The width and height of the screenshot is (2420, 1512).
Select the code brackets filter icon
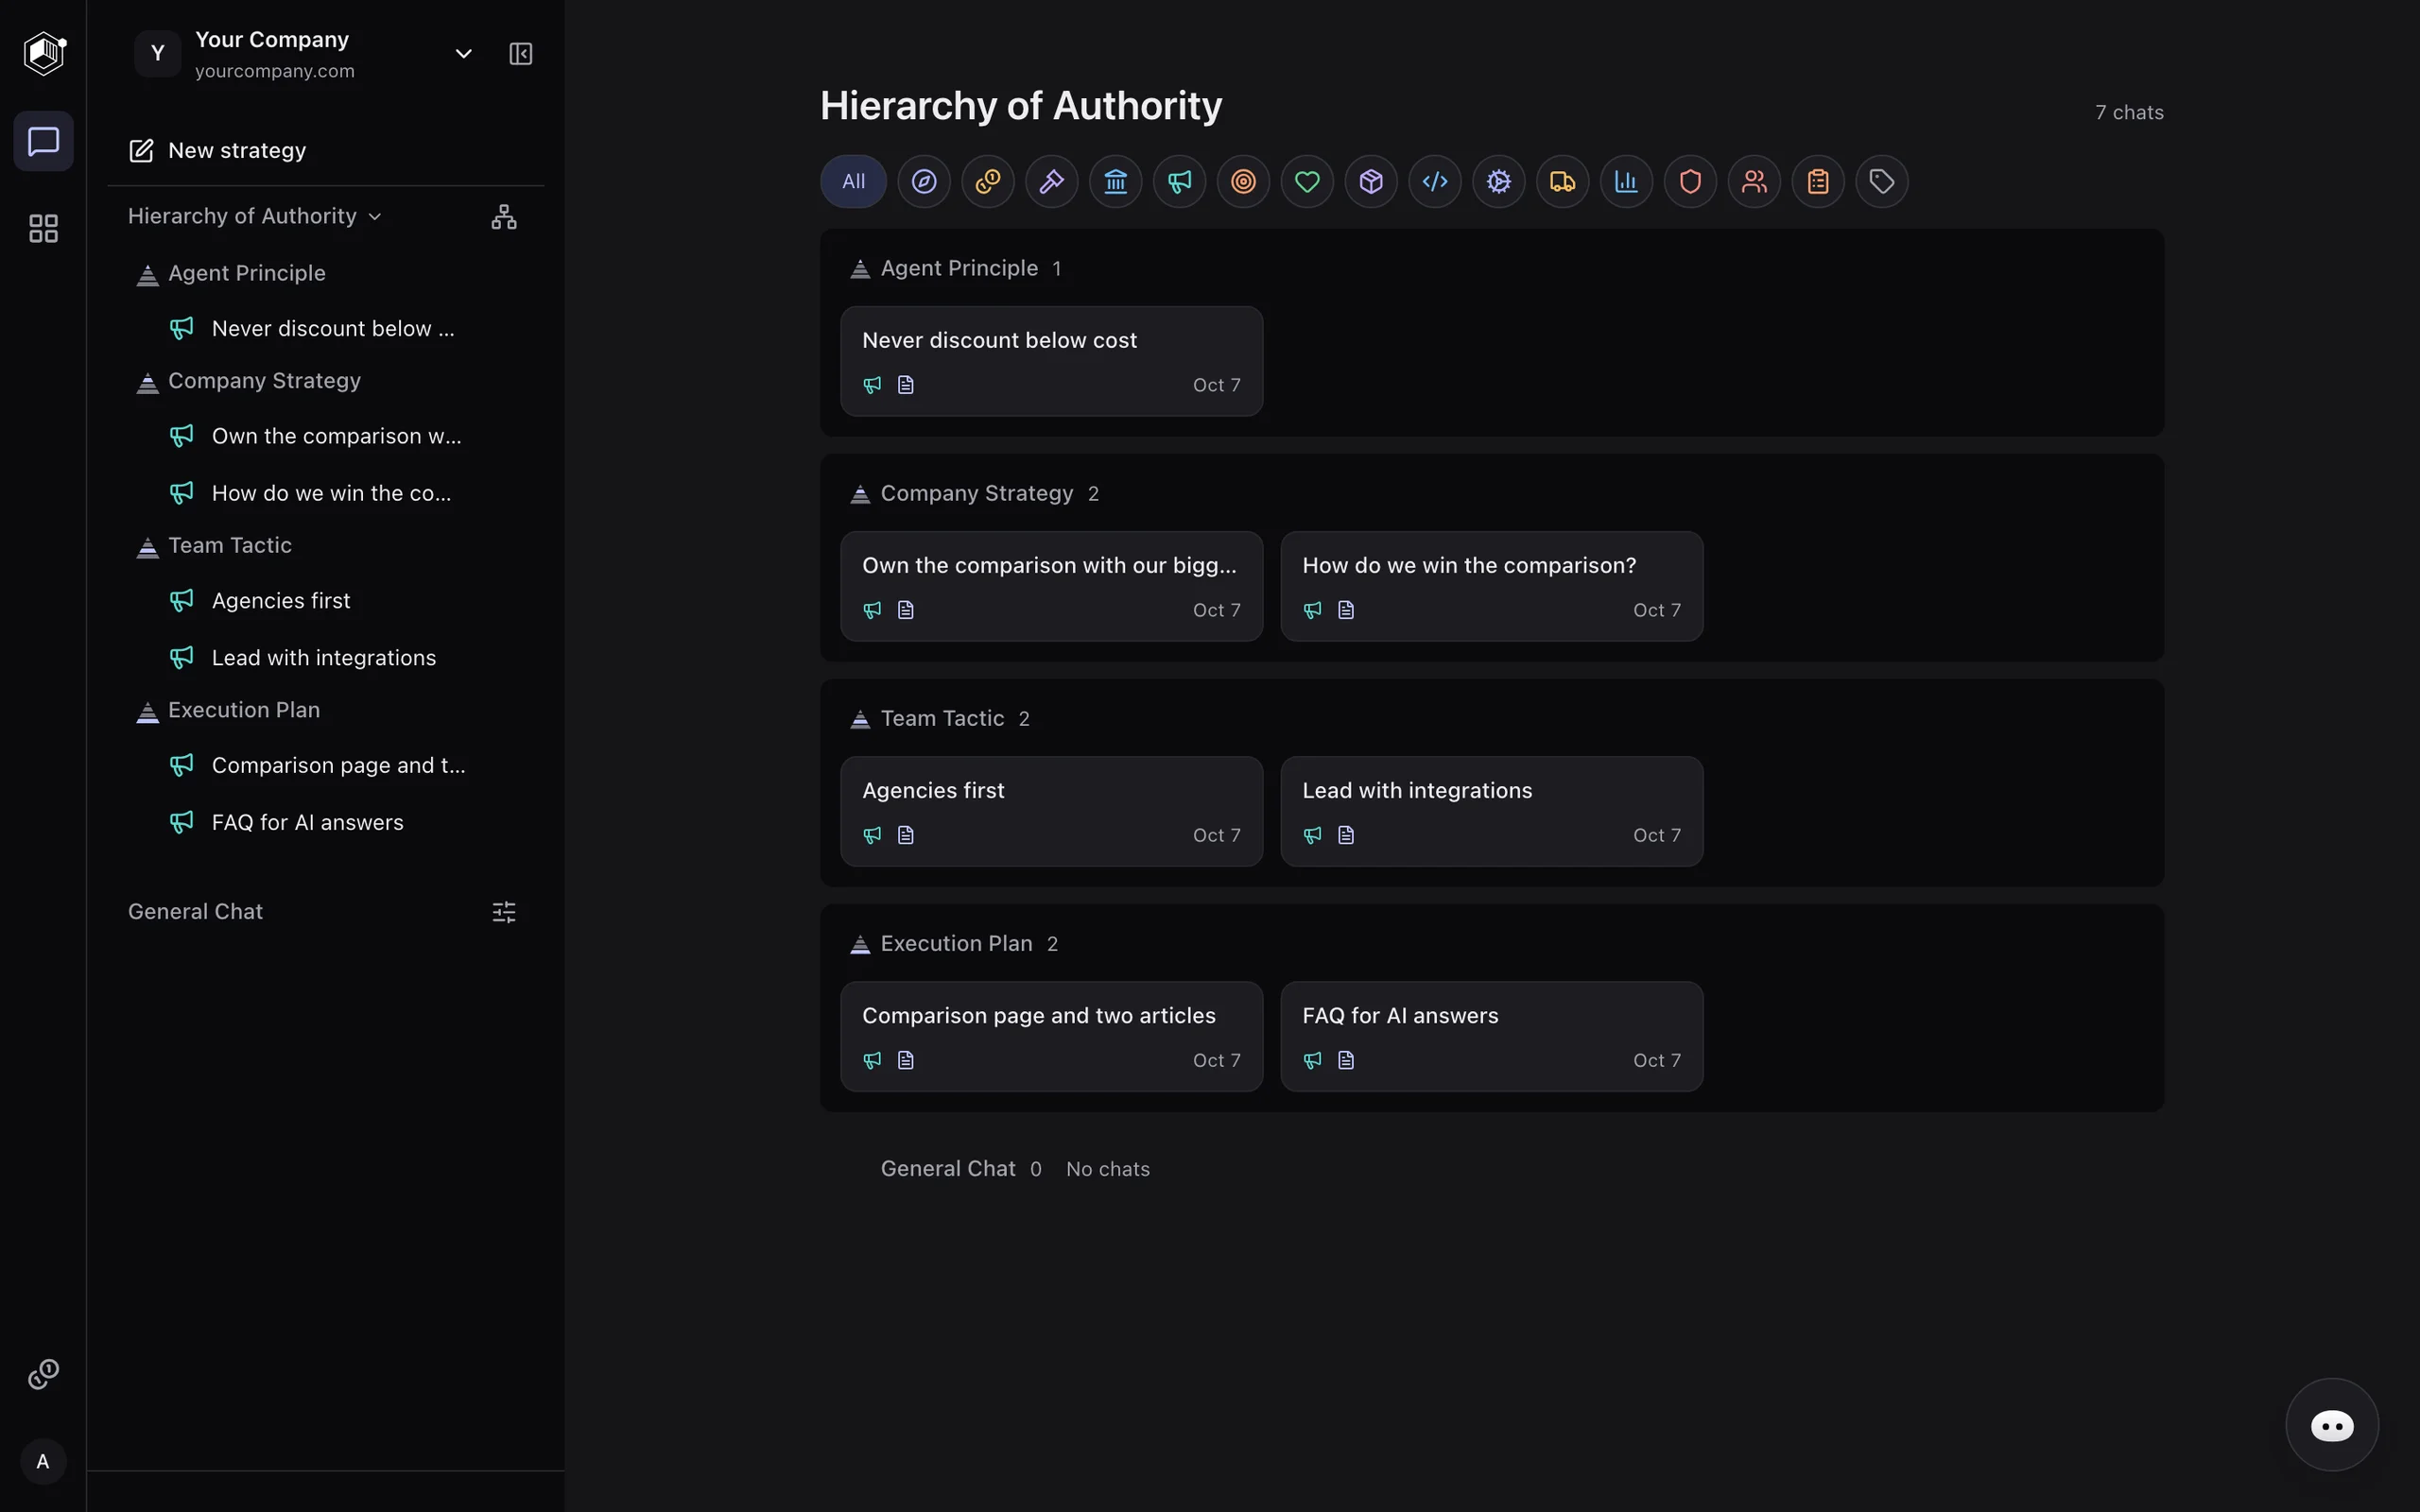tap(1435, 182)
